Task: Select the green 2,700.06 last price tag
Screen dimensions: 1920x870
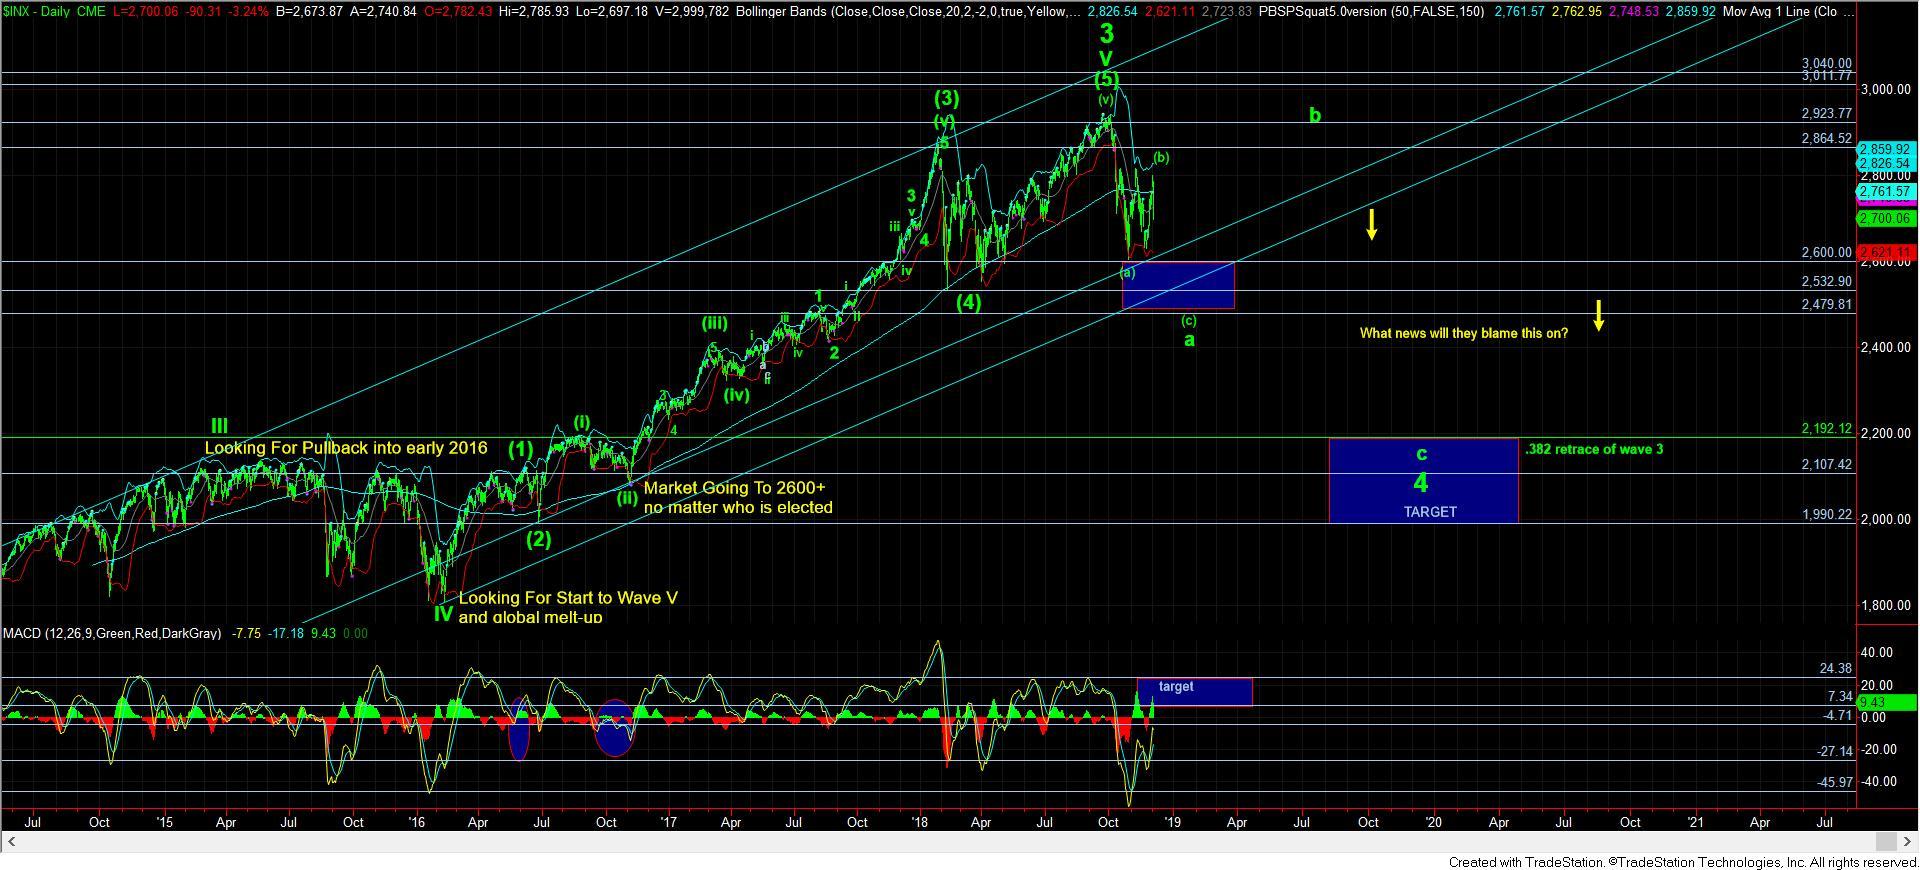Action: click(1884, 218)
